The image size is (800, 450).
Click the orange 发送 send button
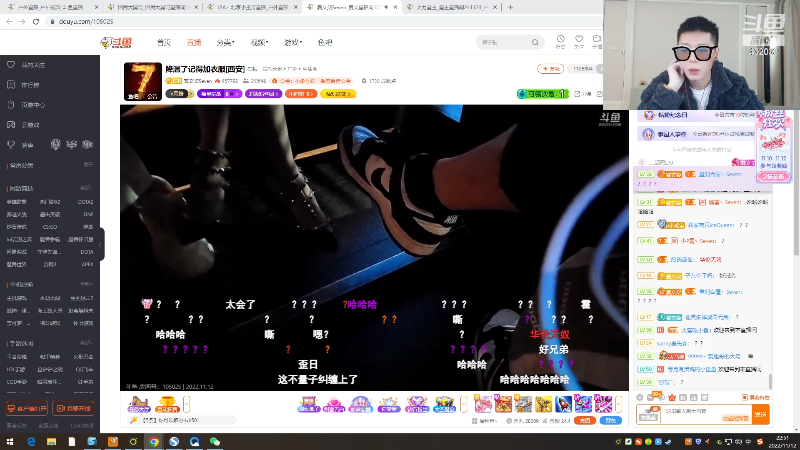[761, 414]
